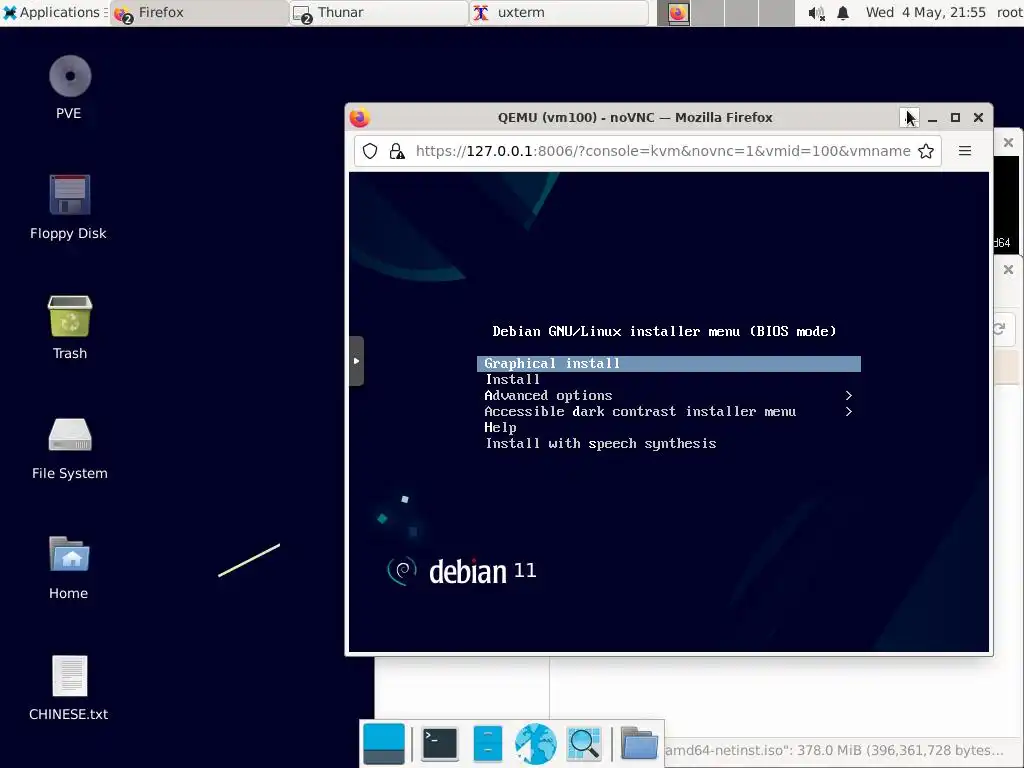Minimize the QEMU noVNC Firefox window
Viewport: 1024px width, 768px height.
(x=933, y=118)
